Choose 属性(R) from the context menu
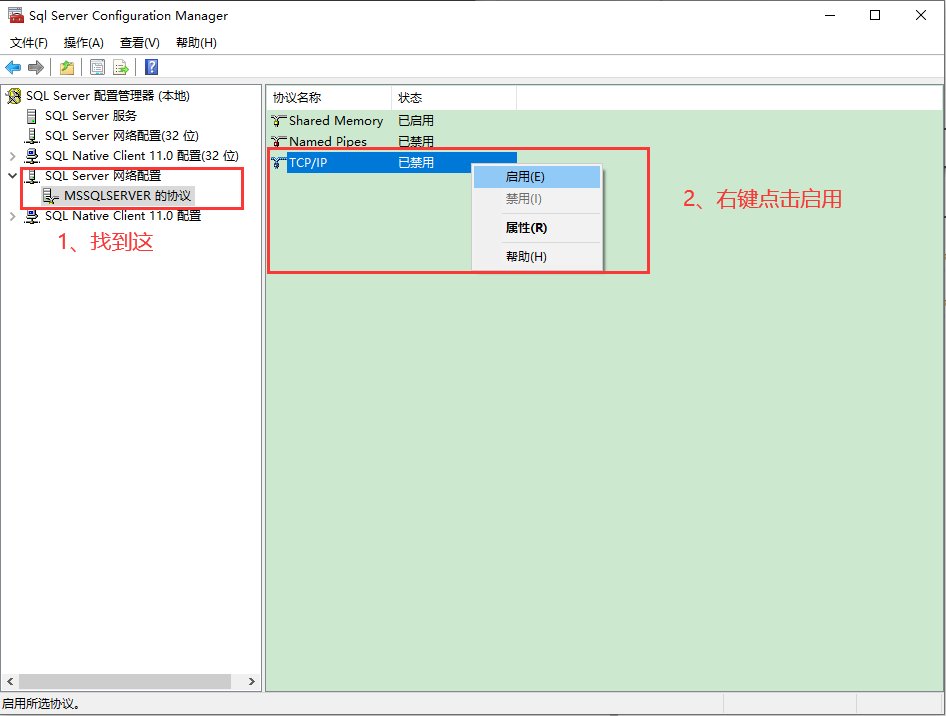This screenshot has width=946, height=716. pos(537,228)
